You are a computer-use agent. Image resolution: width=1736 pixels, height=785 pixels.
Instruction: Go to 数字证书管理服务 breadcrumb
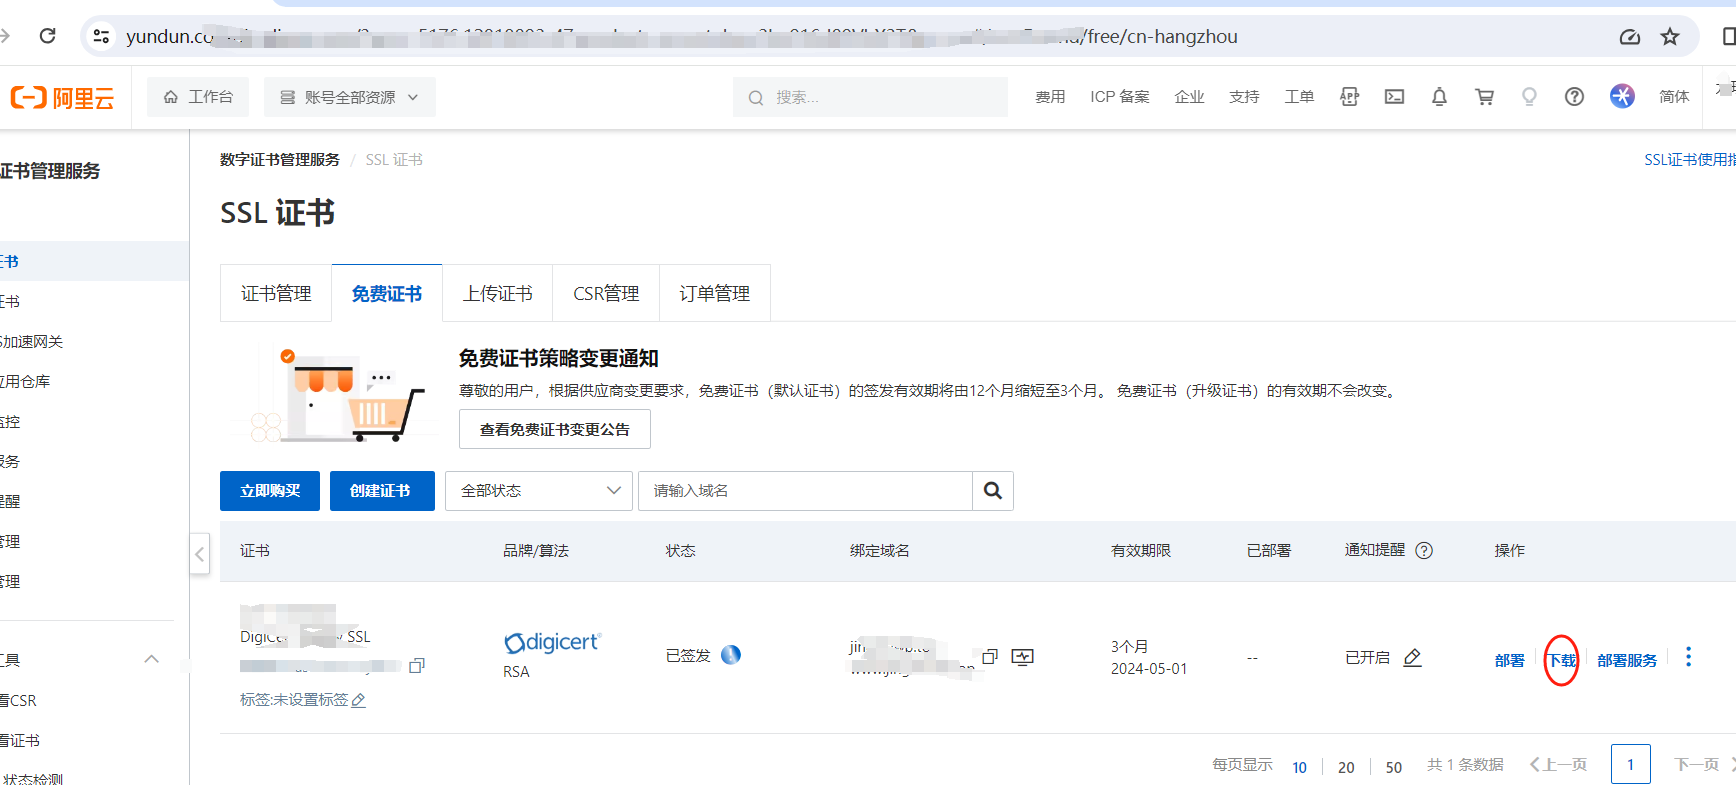click(x=280, y=160)
